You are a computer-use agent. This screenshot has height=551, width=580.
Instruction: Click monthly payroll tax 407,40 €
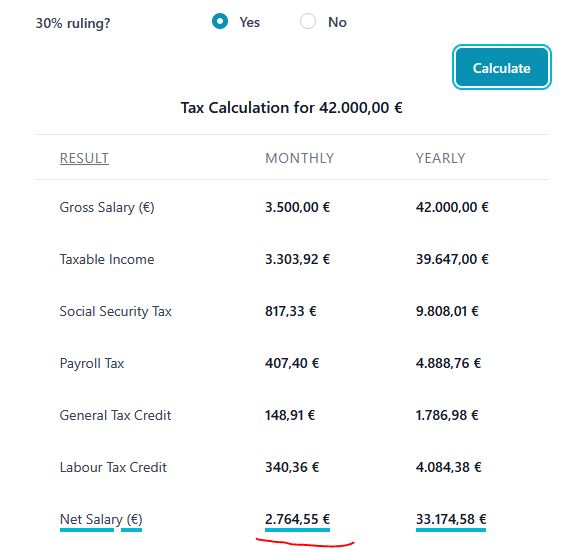point(292,363)
